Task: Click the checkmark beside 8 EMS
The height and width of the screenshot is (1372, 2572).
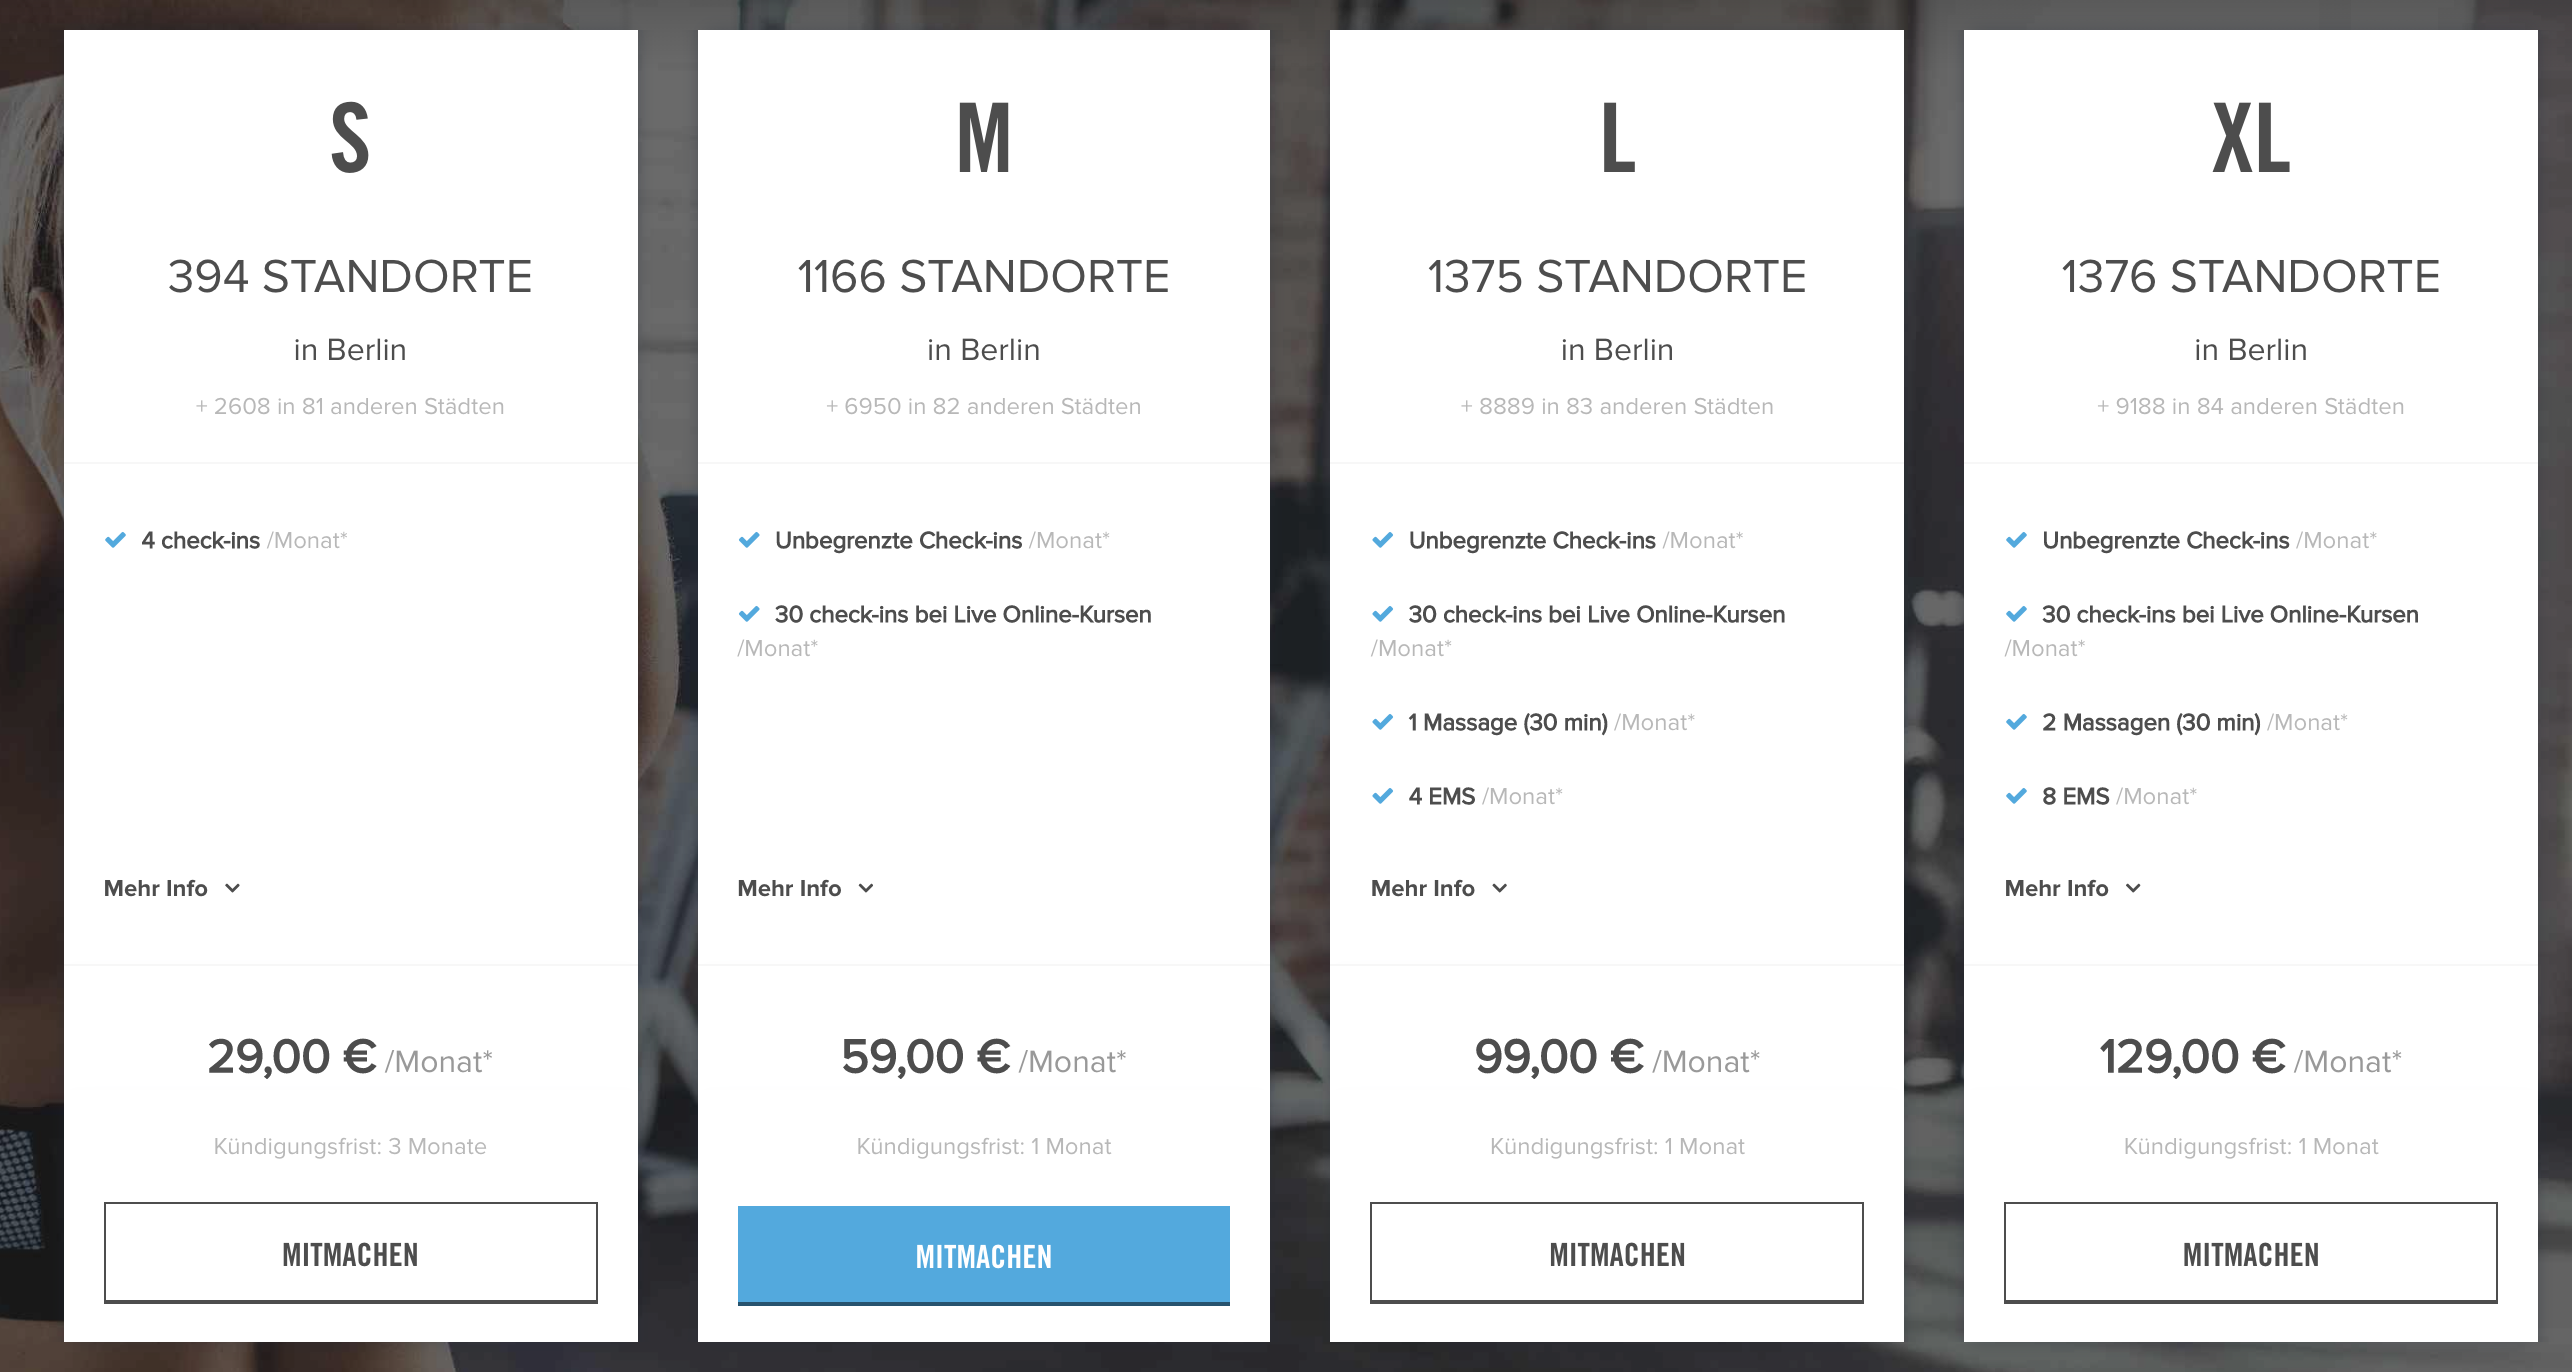Action: click(x=2017, y=796)
